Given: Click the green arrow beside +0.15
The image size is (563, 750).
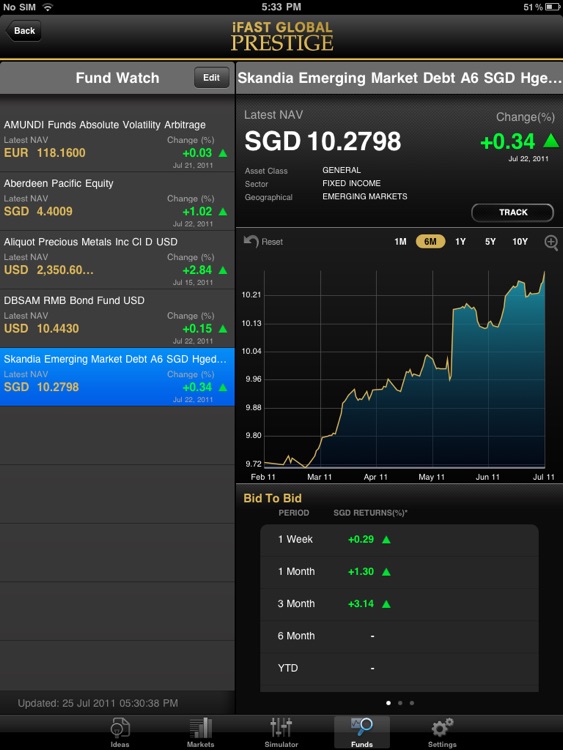Looking at the screenshot, I should pos(223,329).
